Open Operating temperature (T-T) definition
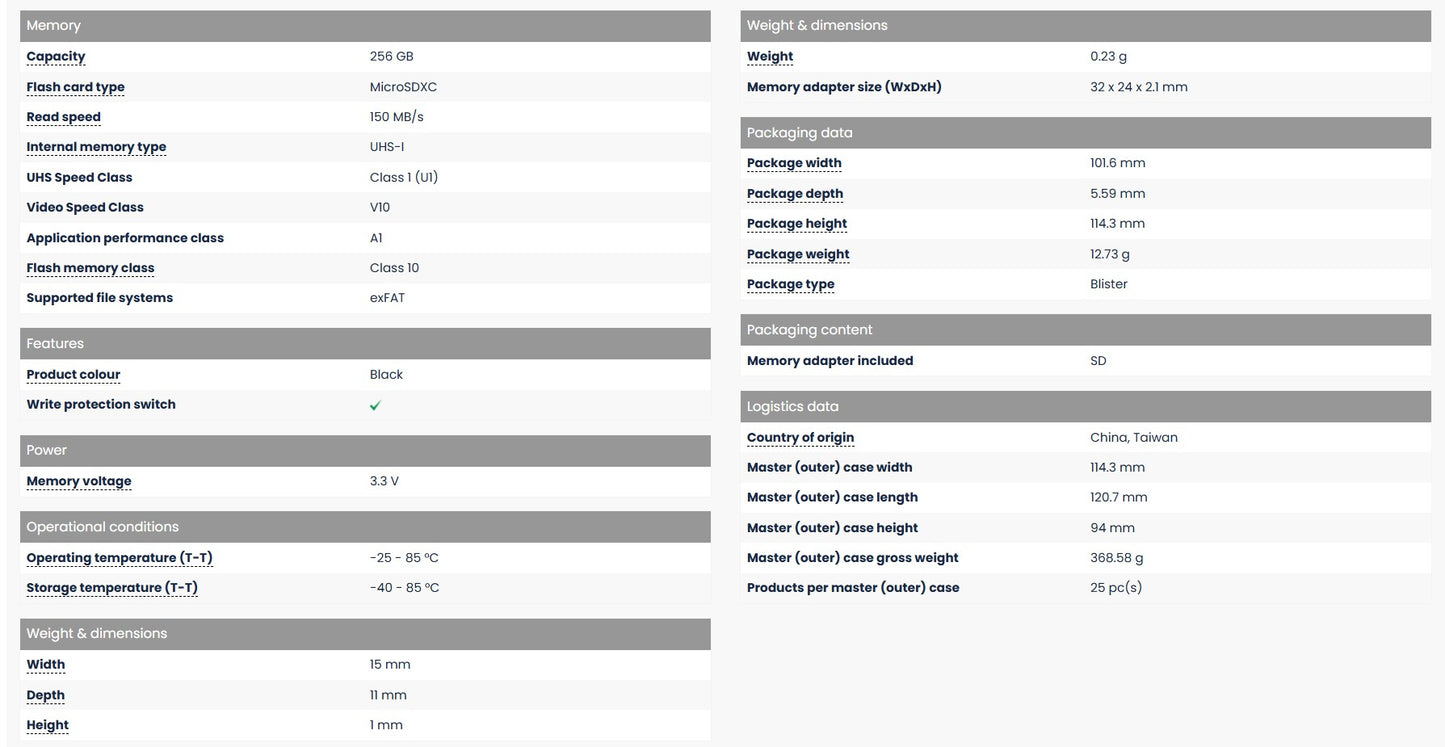The height and width of the screenshot is (747, 1445). point(120,558)
